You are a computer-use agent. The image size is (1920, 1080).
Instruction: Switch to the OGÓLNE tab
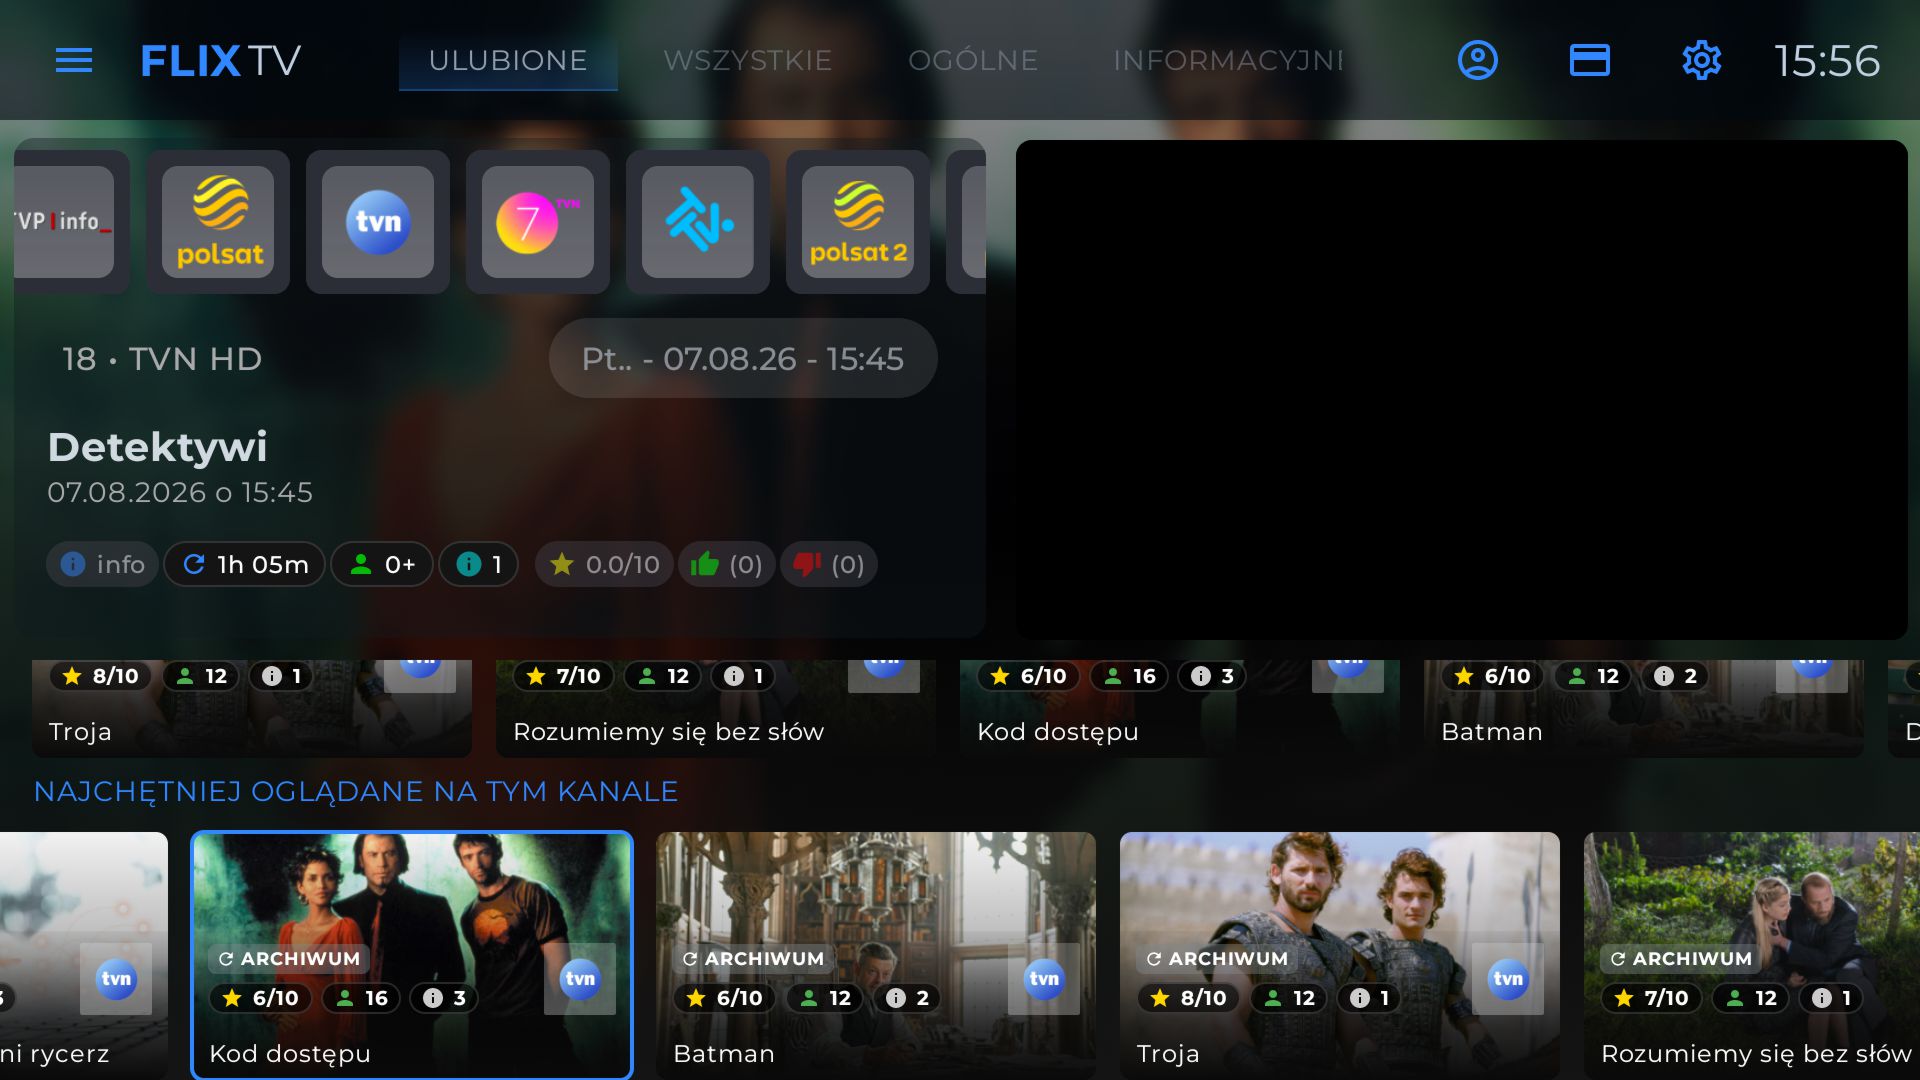click(973, 61)
